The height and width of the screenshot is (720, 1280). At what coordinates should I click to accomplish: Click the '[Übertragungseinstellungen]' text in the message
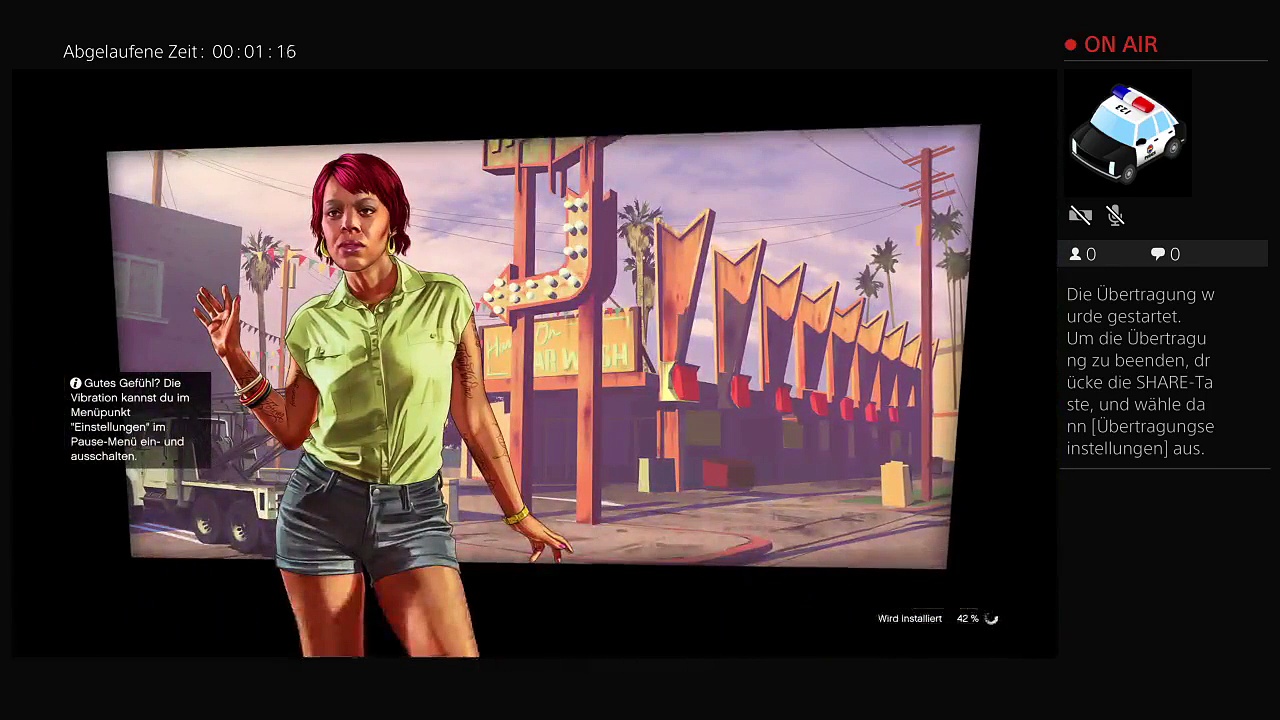pos(1140,437)
